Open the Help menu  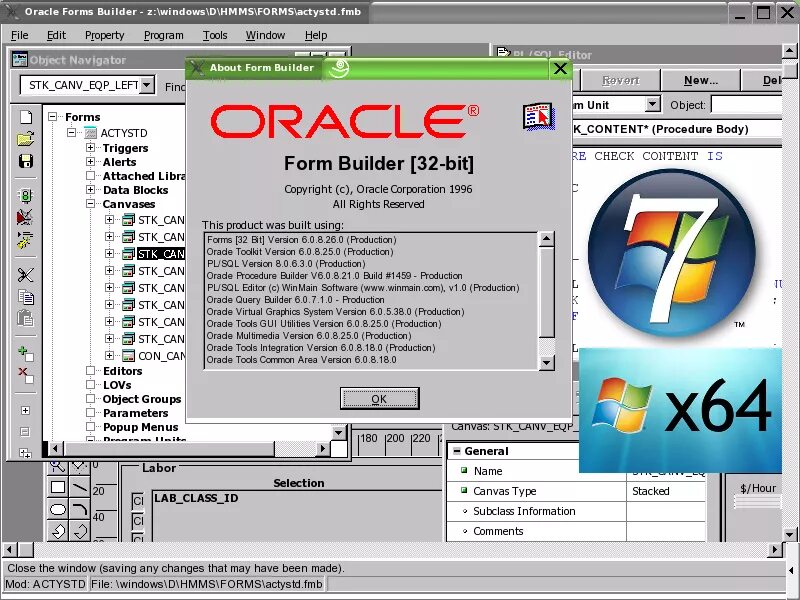pyautogui.click(x=316, y=35)
